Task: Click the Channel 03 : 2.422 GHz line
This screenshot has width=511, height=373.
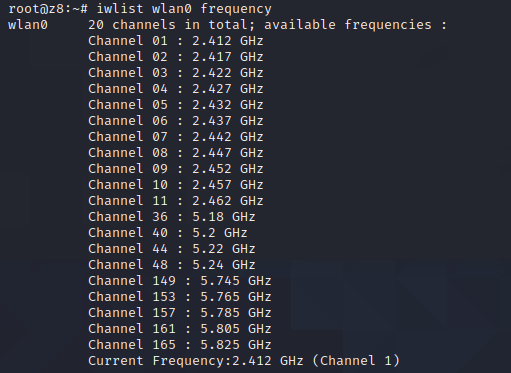Action: pos(176,73)
